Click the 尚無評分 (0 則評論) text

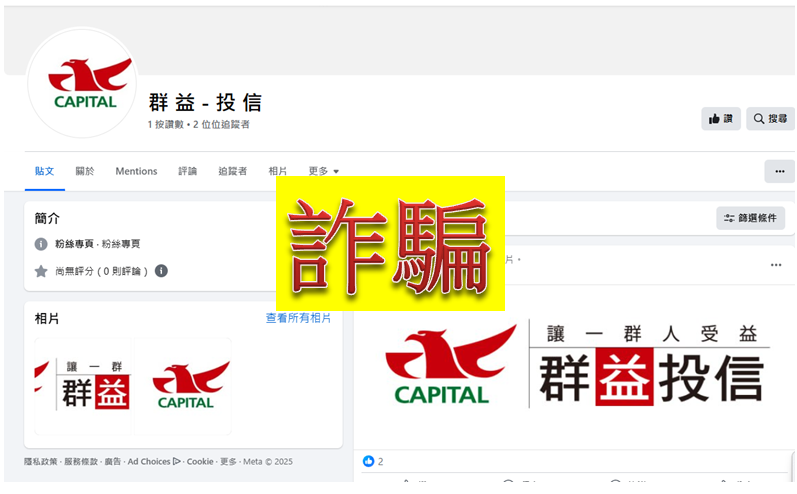[x=102, y=271]
